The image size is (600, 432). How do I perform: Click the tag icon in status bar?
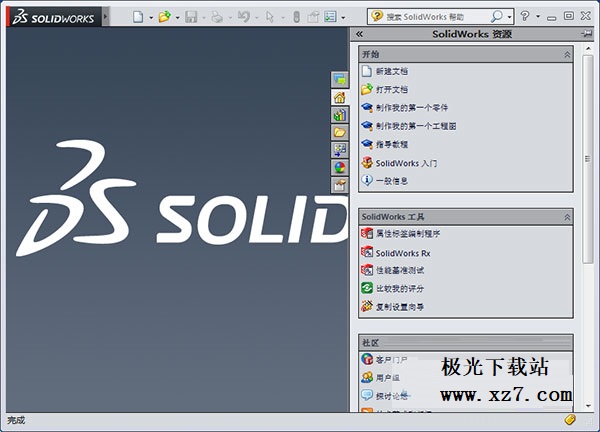[x=570, y=420]
